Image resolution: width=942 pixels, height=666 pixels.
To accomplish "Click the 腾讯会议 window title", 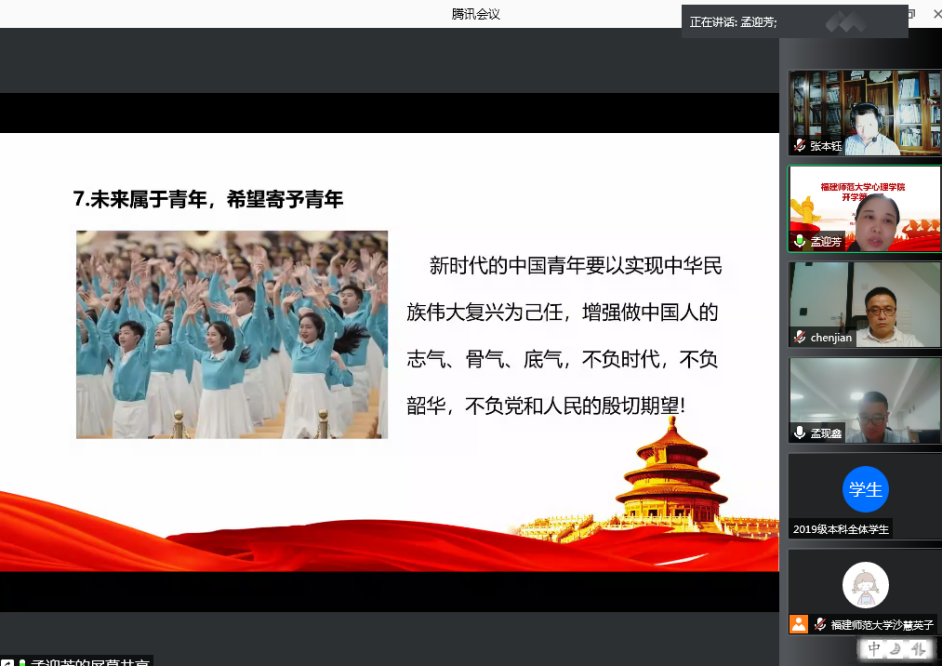I will pyautogui.click(x=476, y=14).
